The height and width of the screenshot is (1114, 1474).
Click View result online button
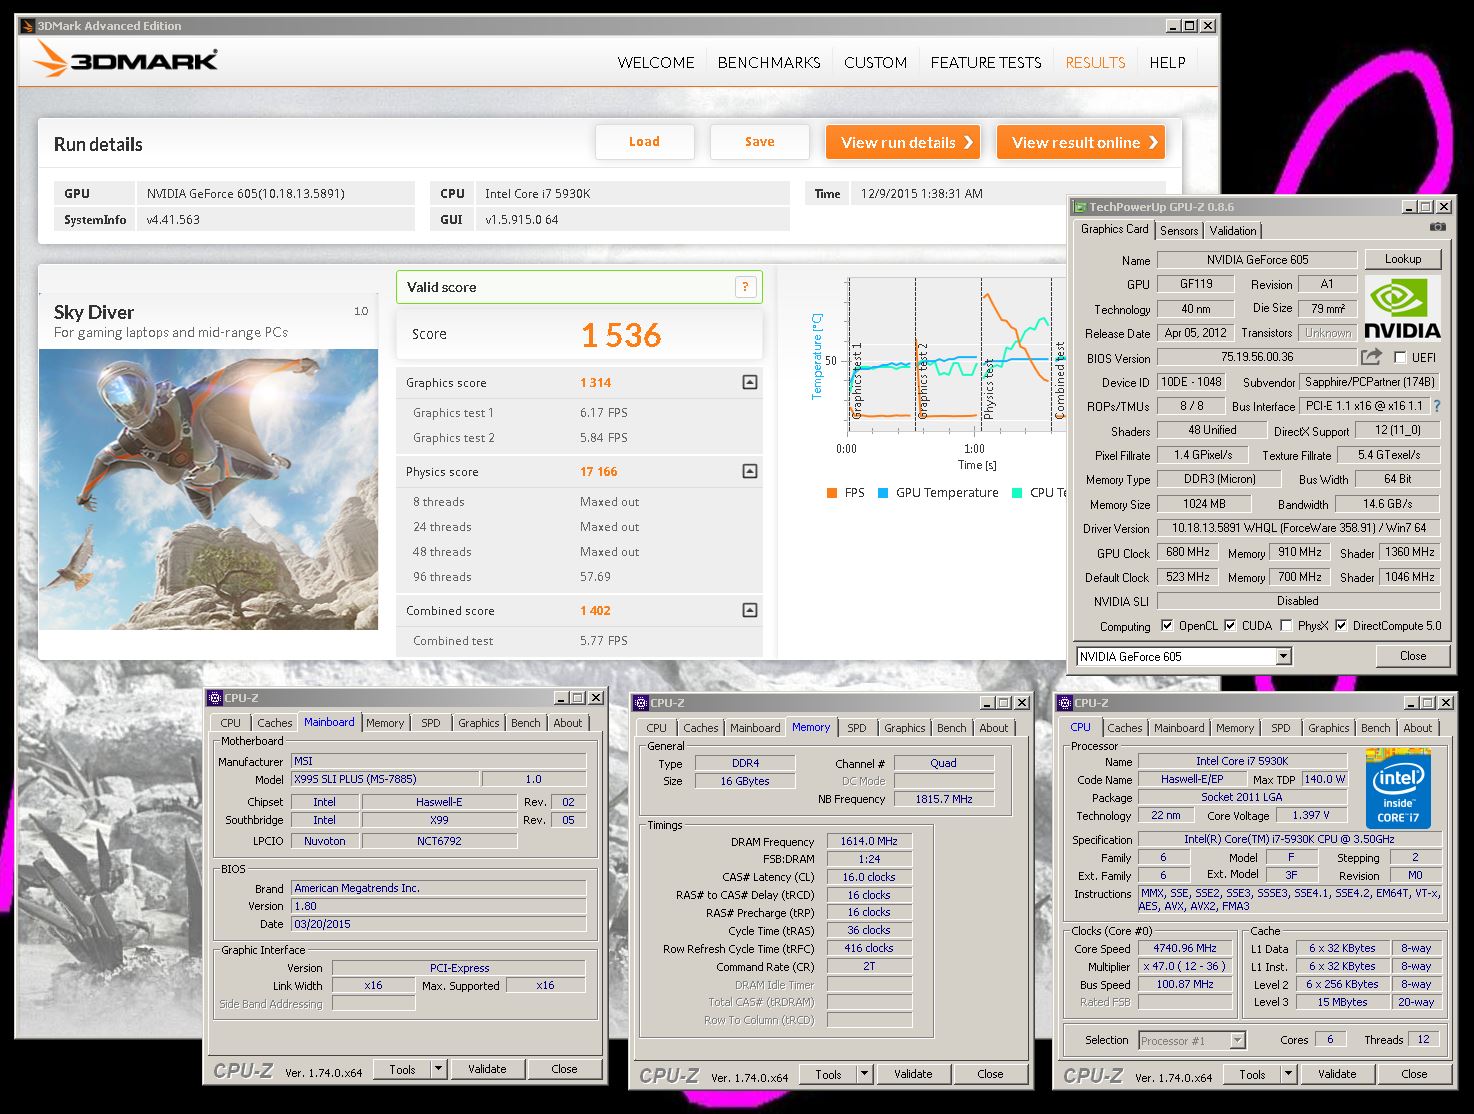pos(1080,142)
